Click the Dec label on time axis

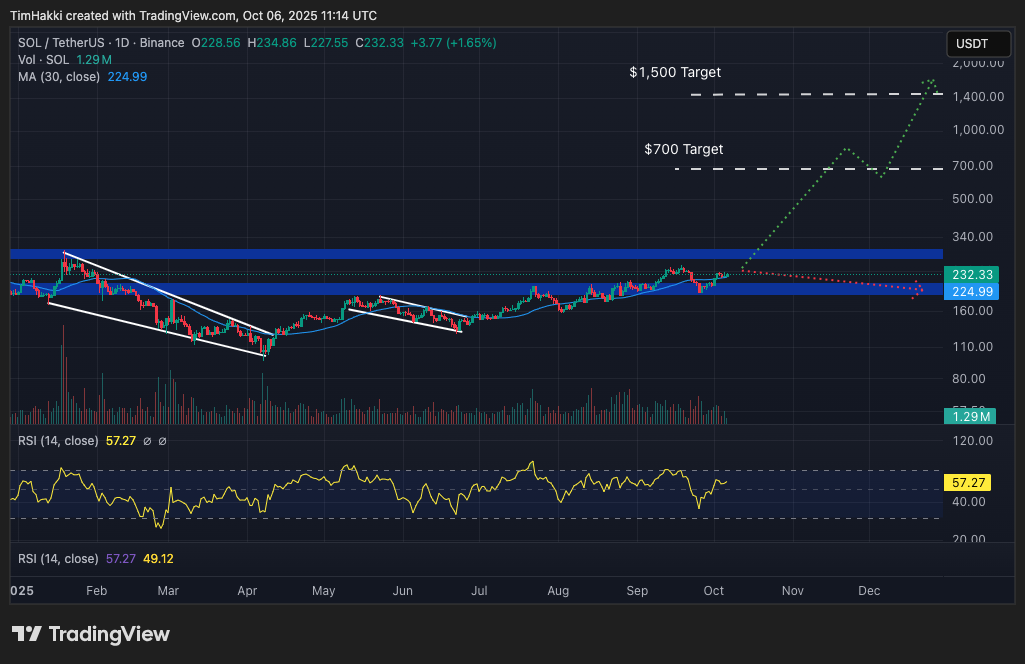click(x=869, y=591)
